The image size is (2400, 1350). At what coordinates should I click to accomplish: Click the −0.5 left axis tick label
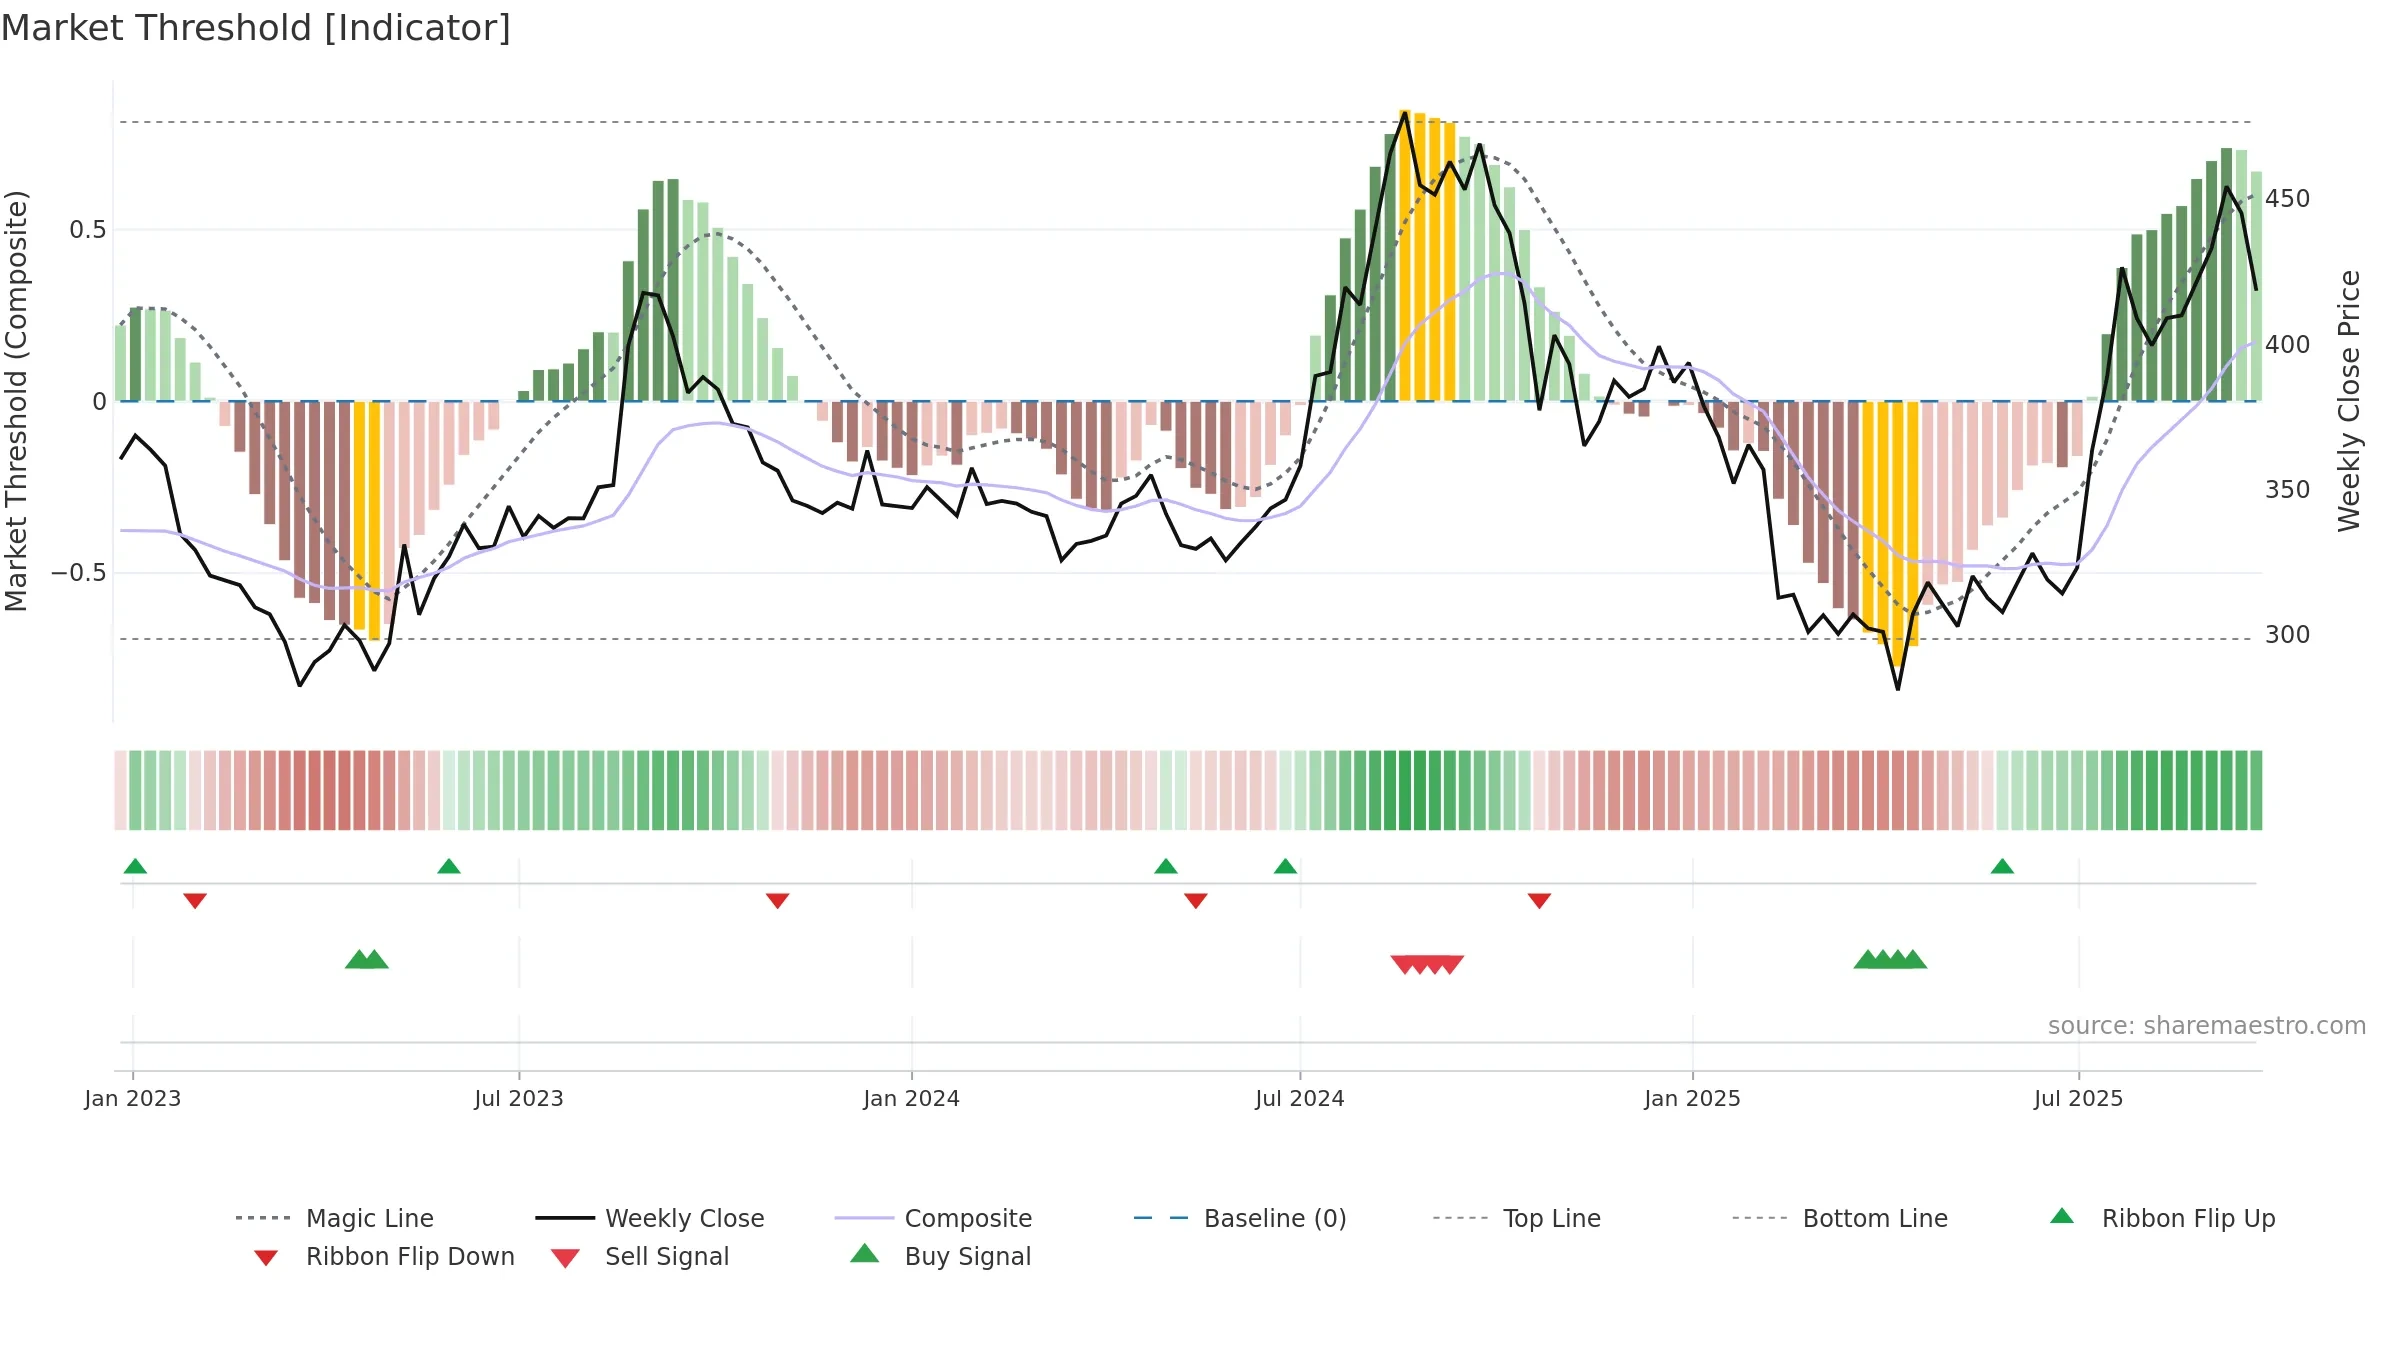(78, 573)
